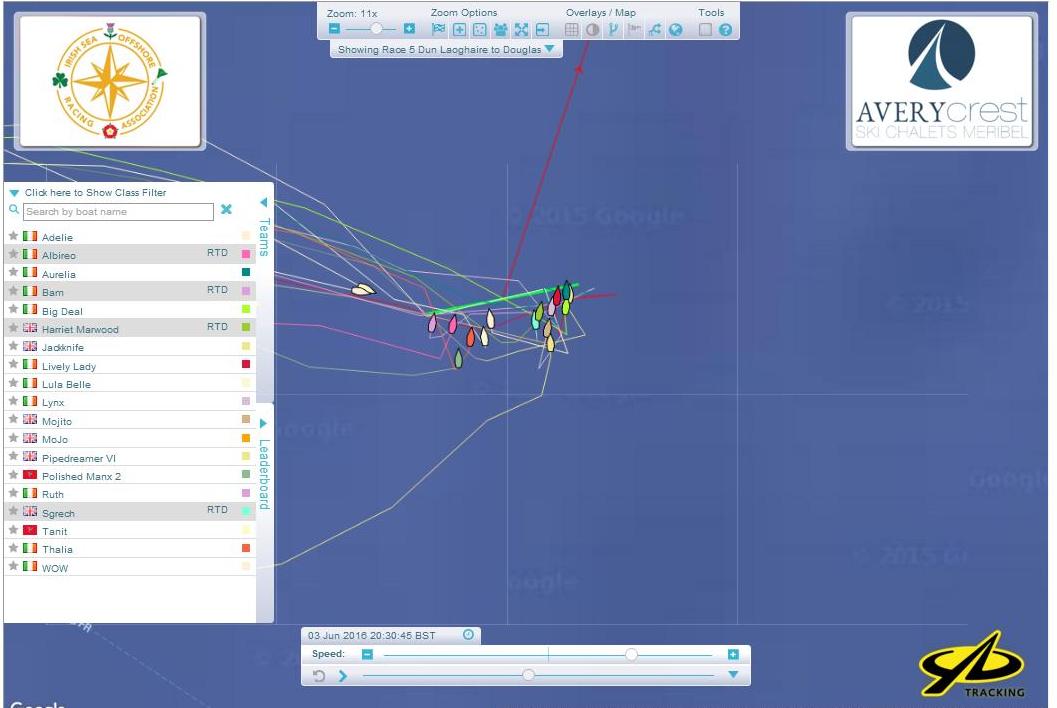Increase playback speed with plus button
This screenshot has height=708, width=1057.
[x=733, y=654]
